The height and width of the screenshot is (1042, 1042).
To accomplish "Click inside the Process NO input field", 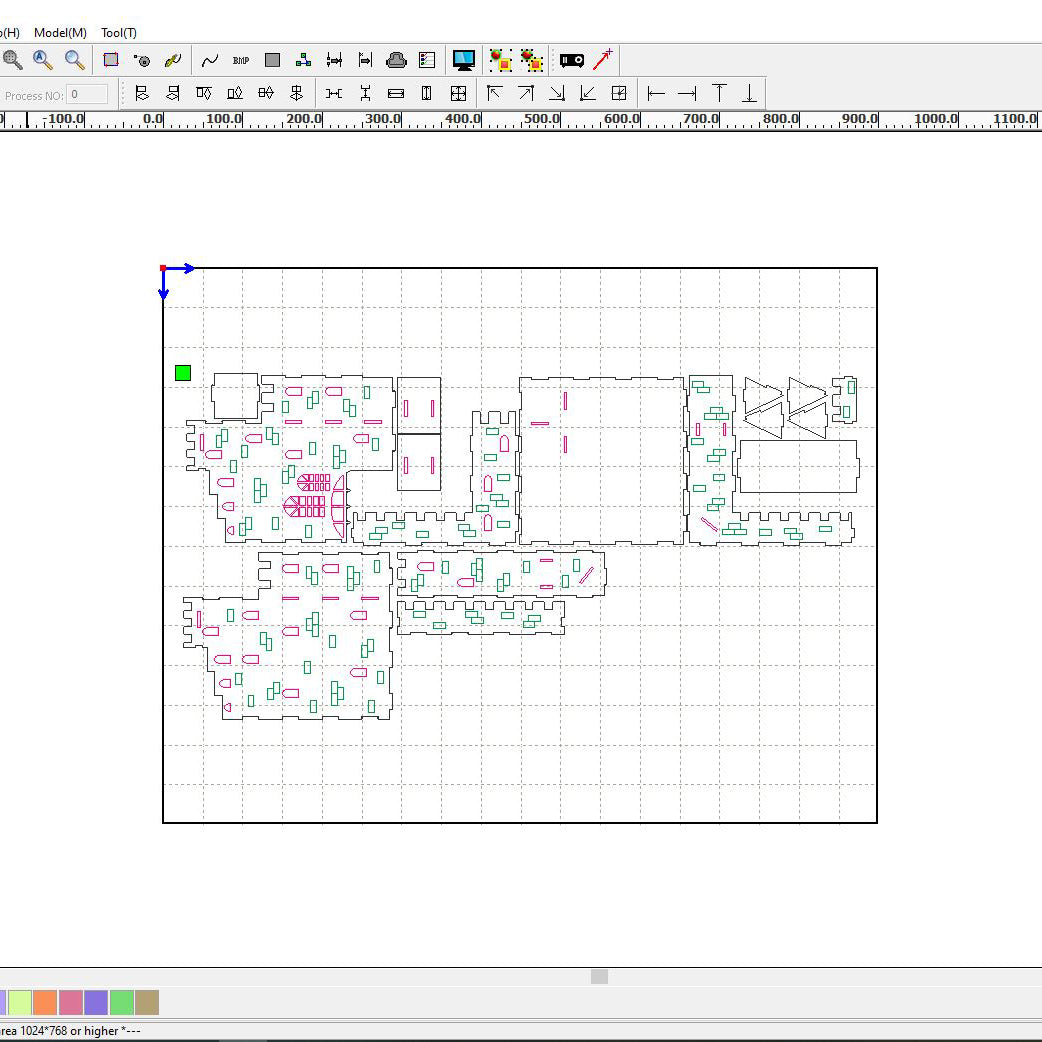I will (85, 94).
